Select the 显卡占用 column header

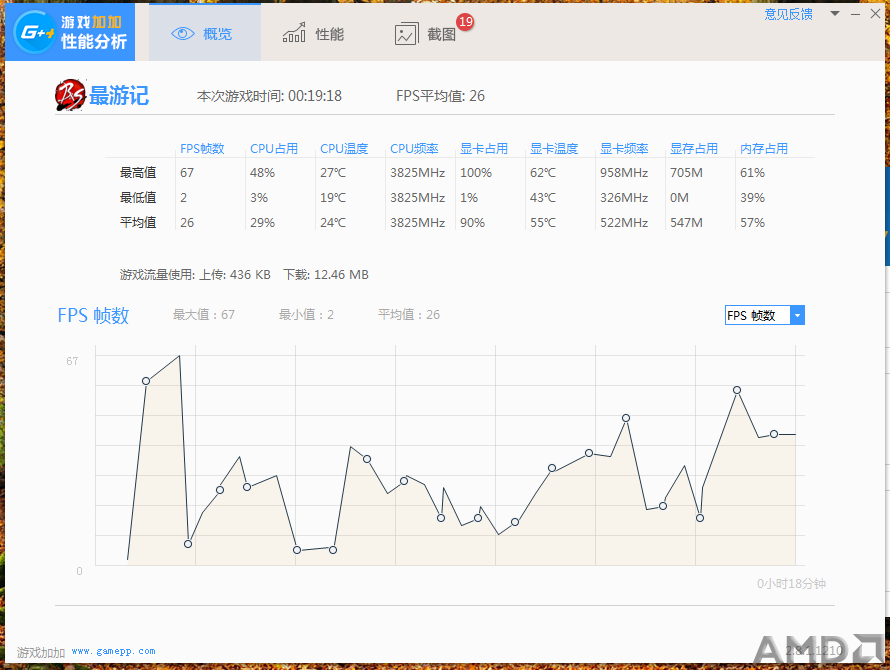point(484,149)
